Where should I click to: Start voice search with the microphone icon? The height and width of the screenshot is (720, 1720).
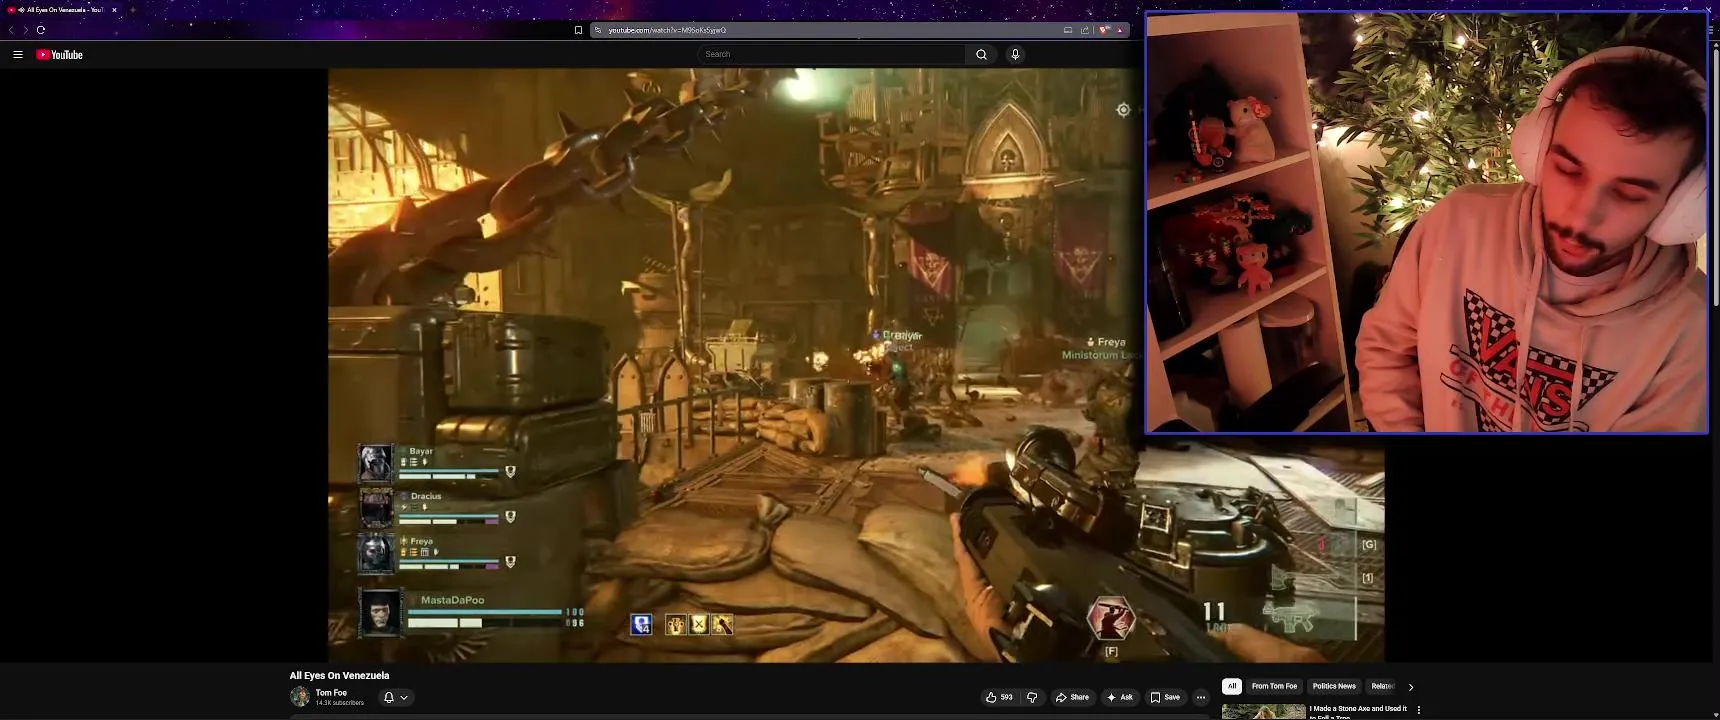(1015, 54)
